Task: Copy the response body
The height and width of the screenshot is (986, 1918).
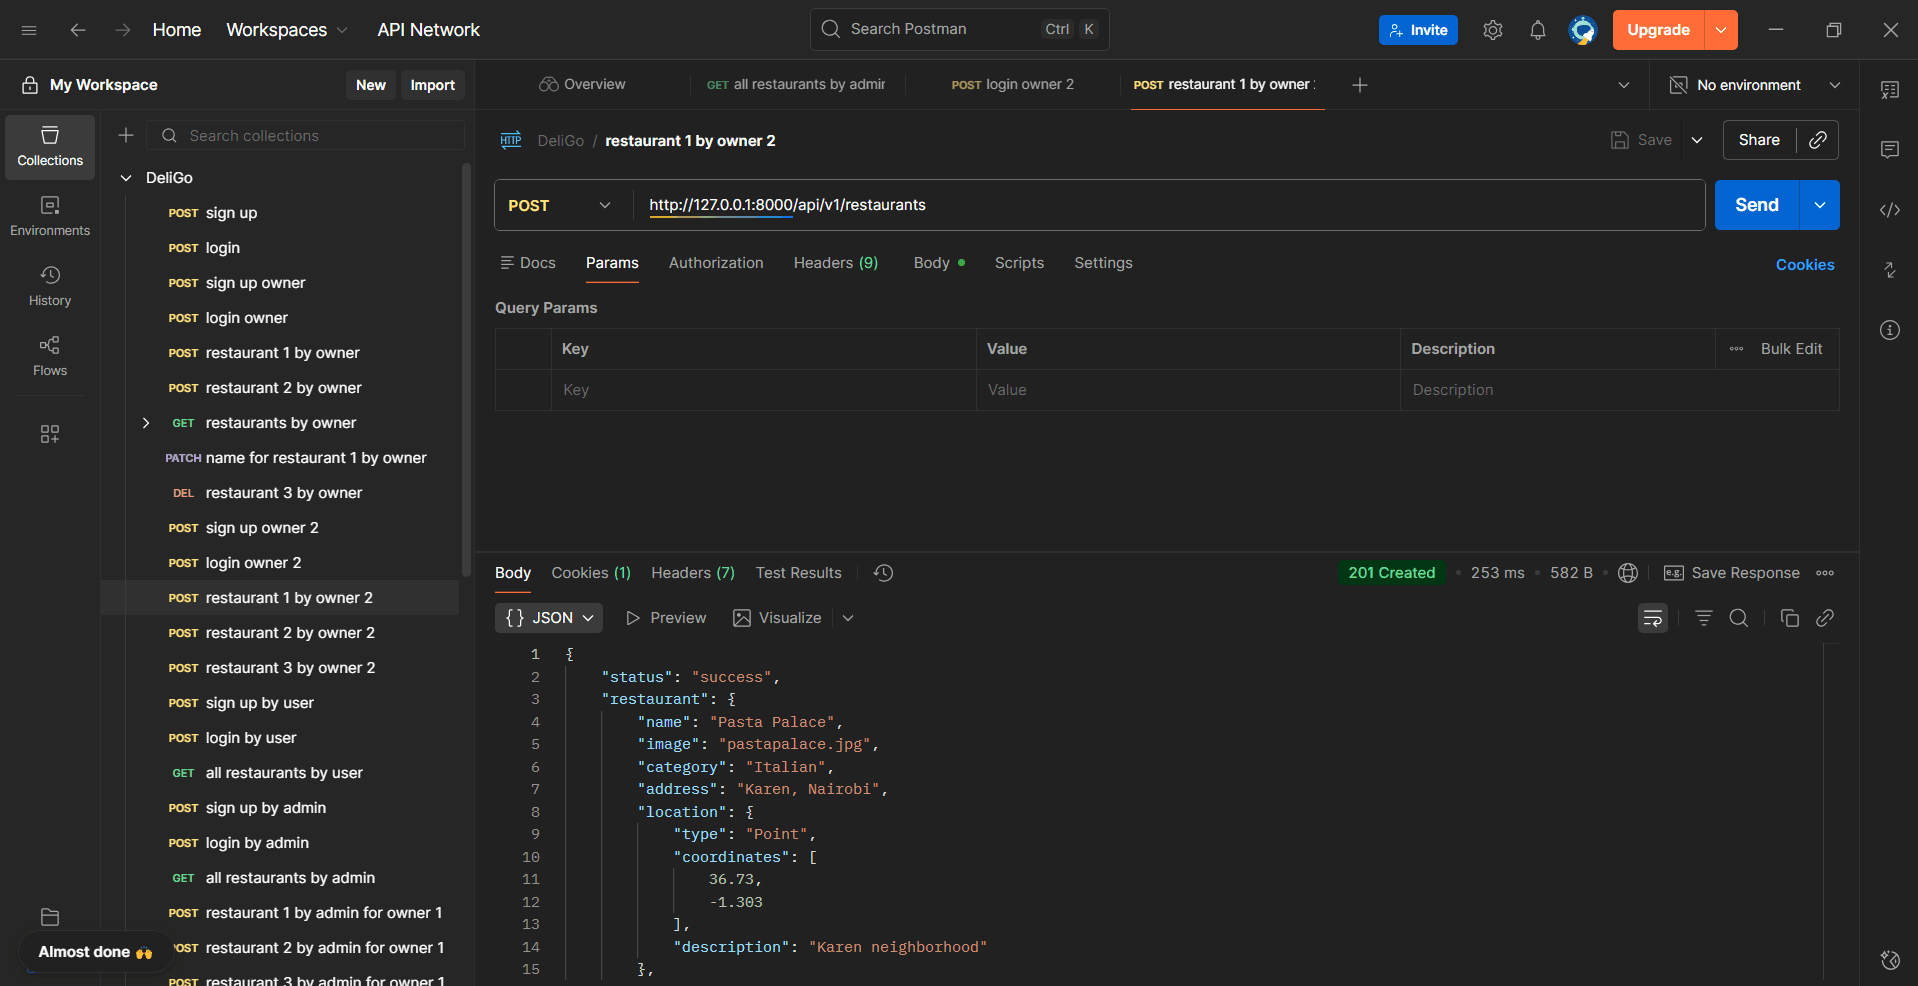Action: click(x=1790, y=618)
